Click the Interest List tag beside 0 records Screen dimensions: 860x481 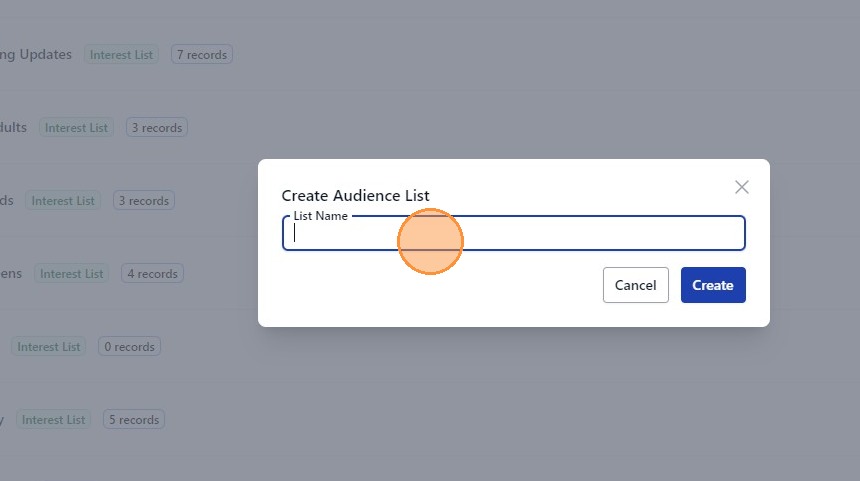tap(49, 347)
